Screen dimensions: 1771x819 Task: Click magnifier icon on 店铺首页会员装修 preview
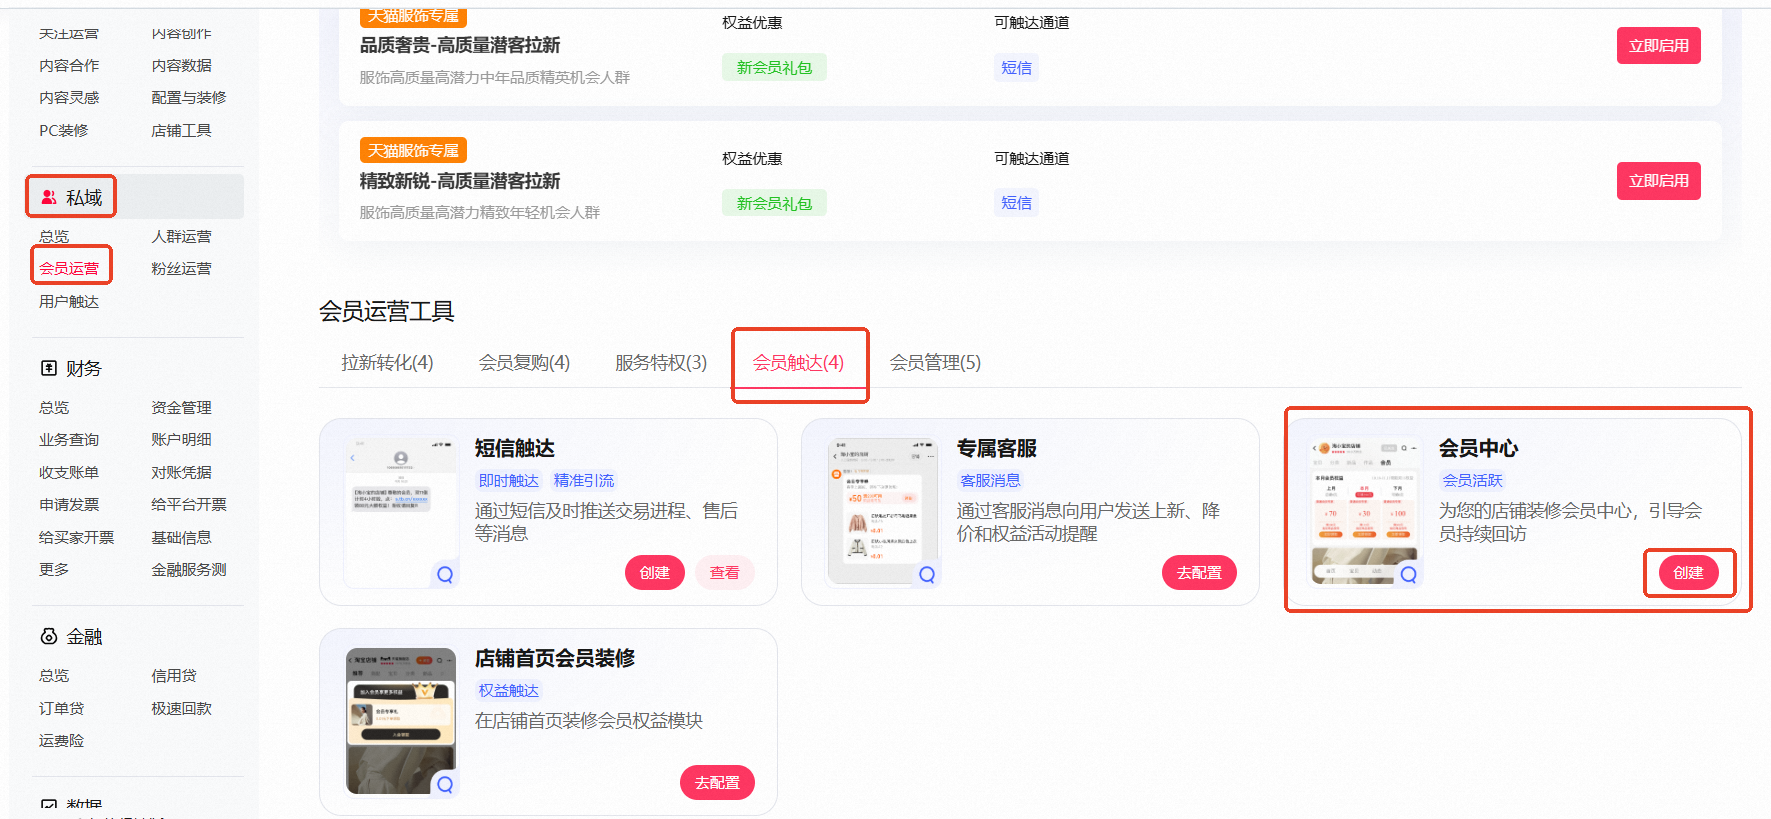[445, 784]
